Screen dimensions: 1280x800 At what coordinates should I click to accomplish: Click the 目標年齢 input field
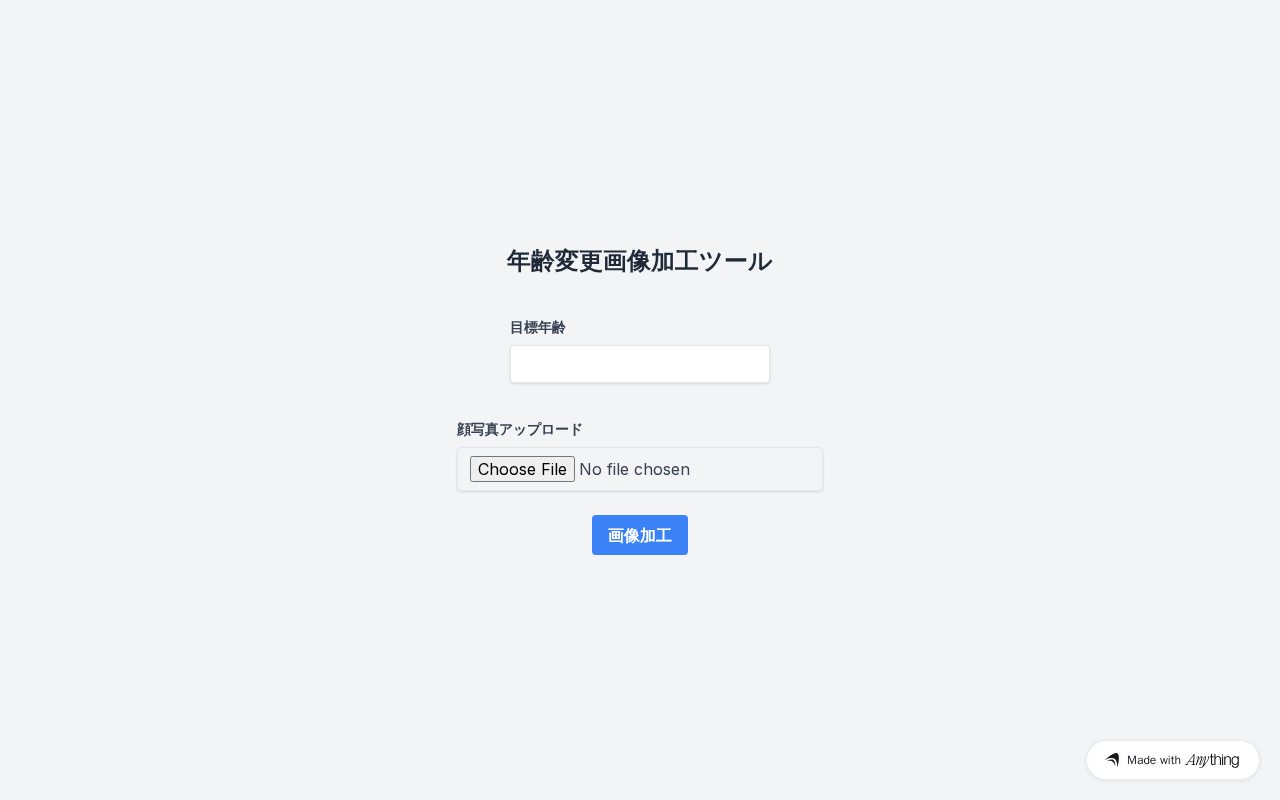(x=640, y=364)
